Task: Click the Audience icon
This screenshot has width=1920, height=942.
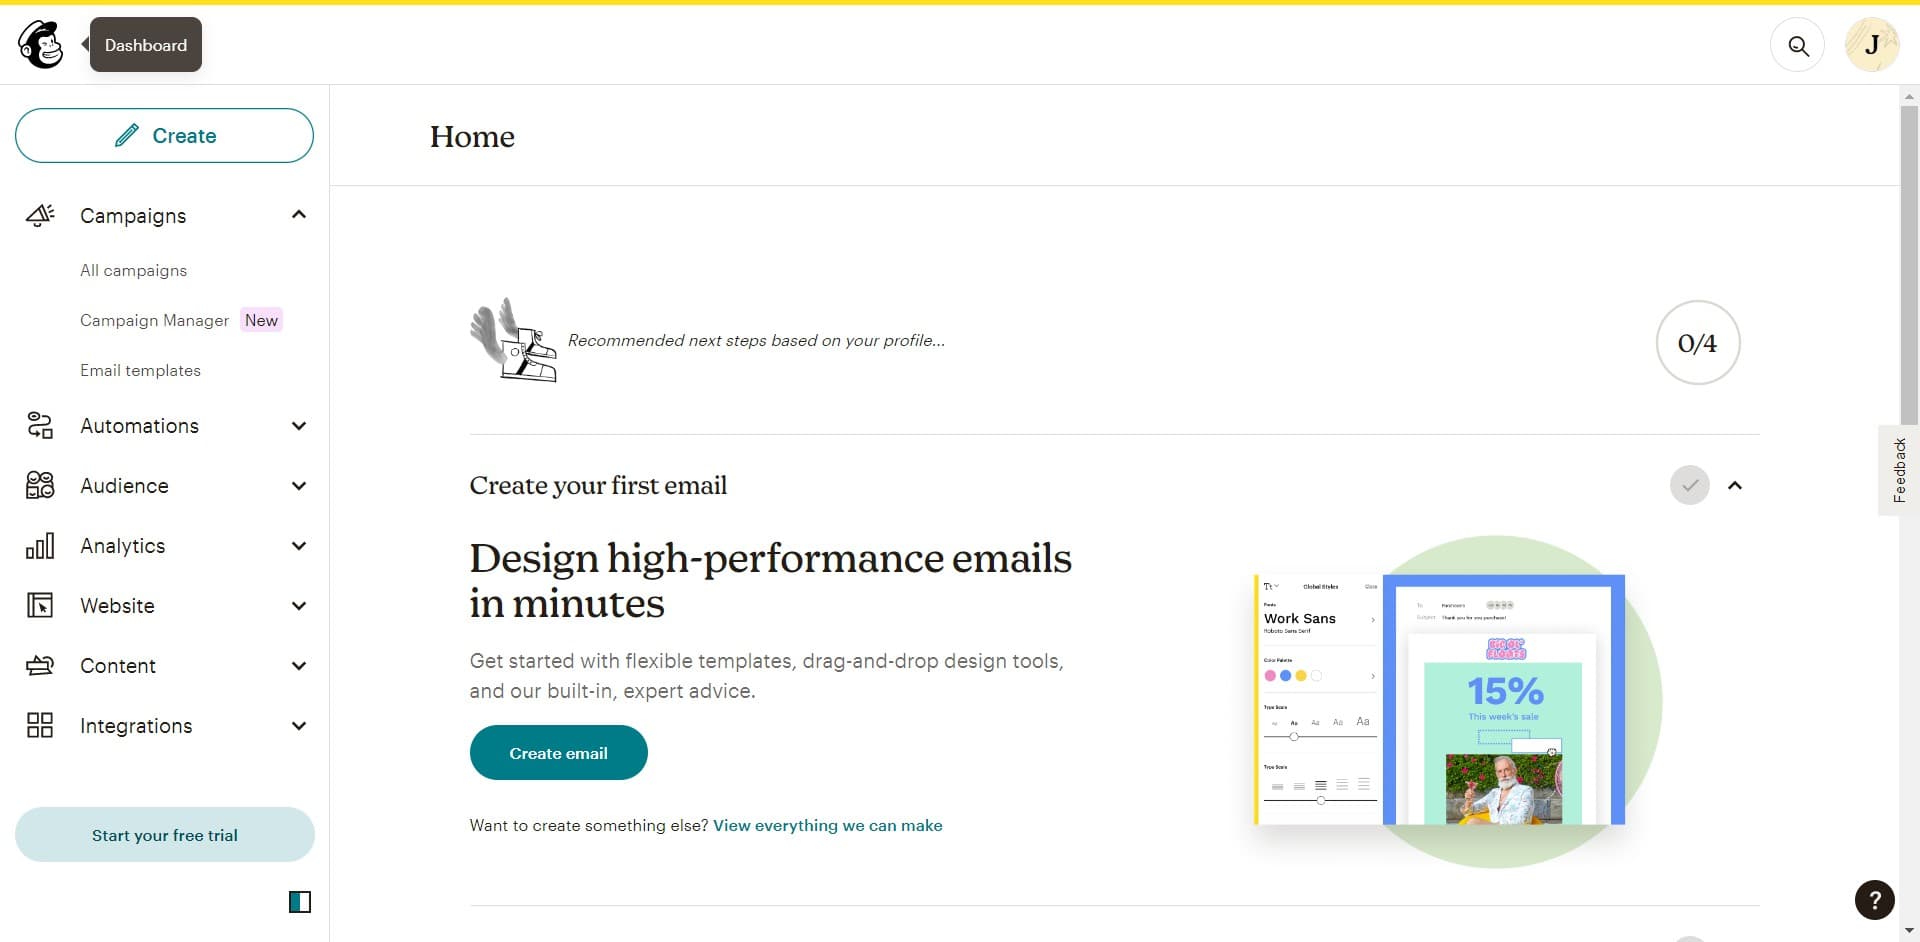Action: tap(40, 485)
